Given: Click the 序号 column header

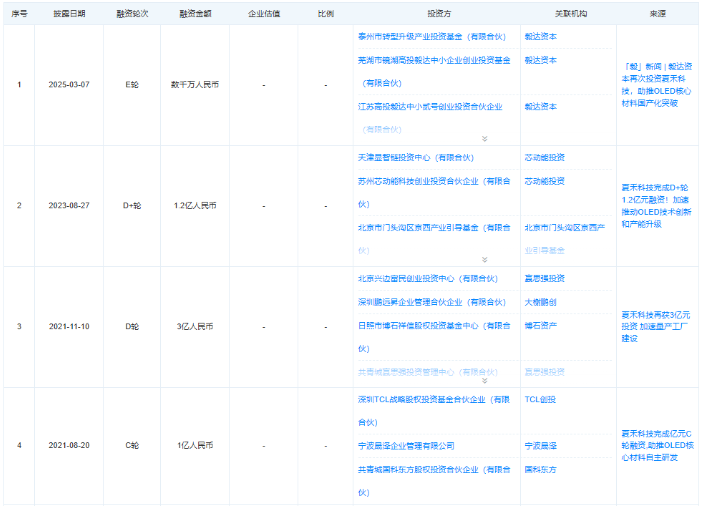Looking at the screenshot, I should click(19, 14).
